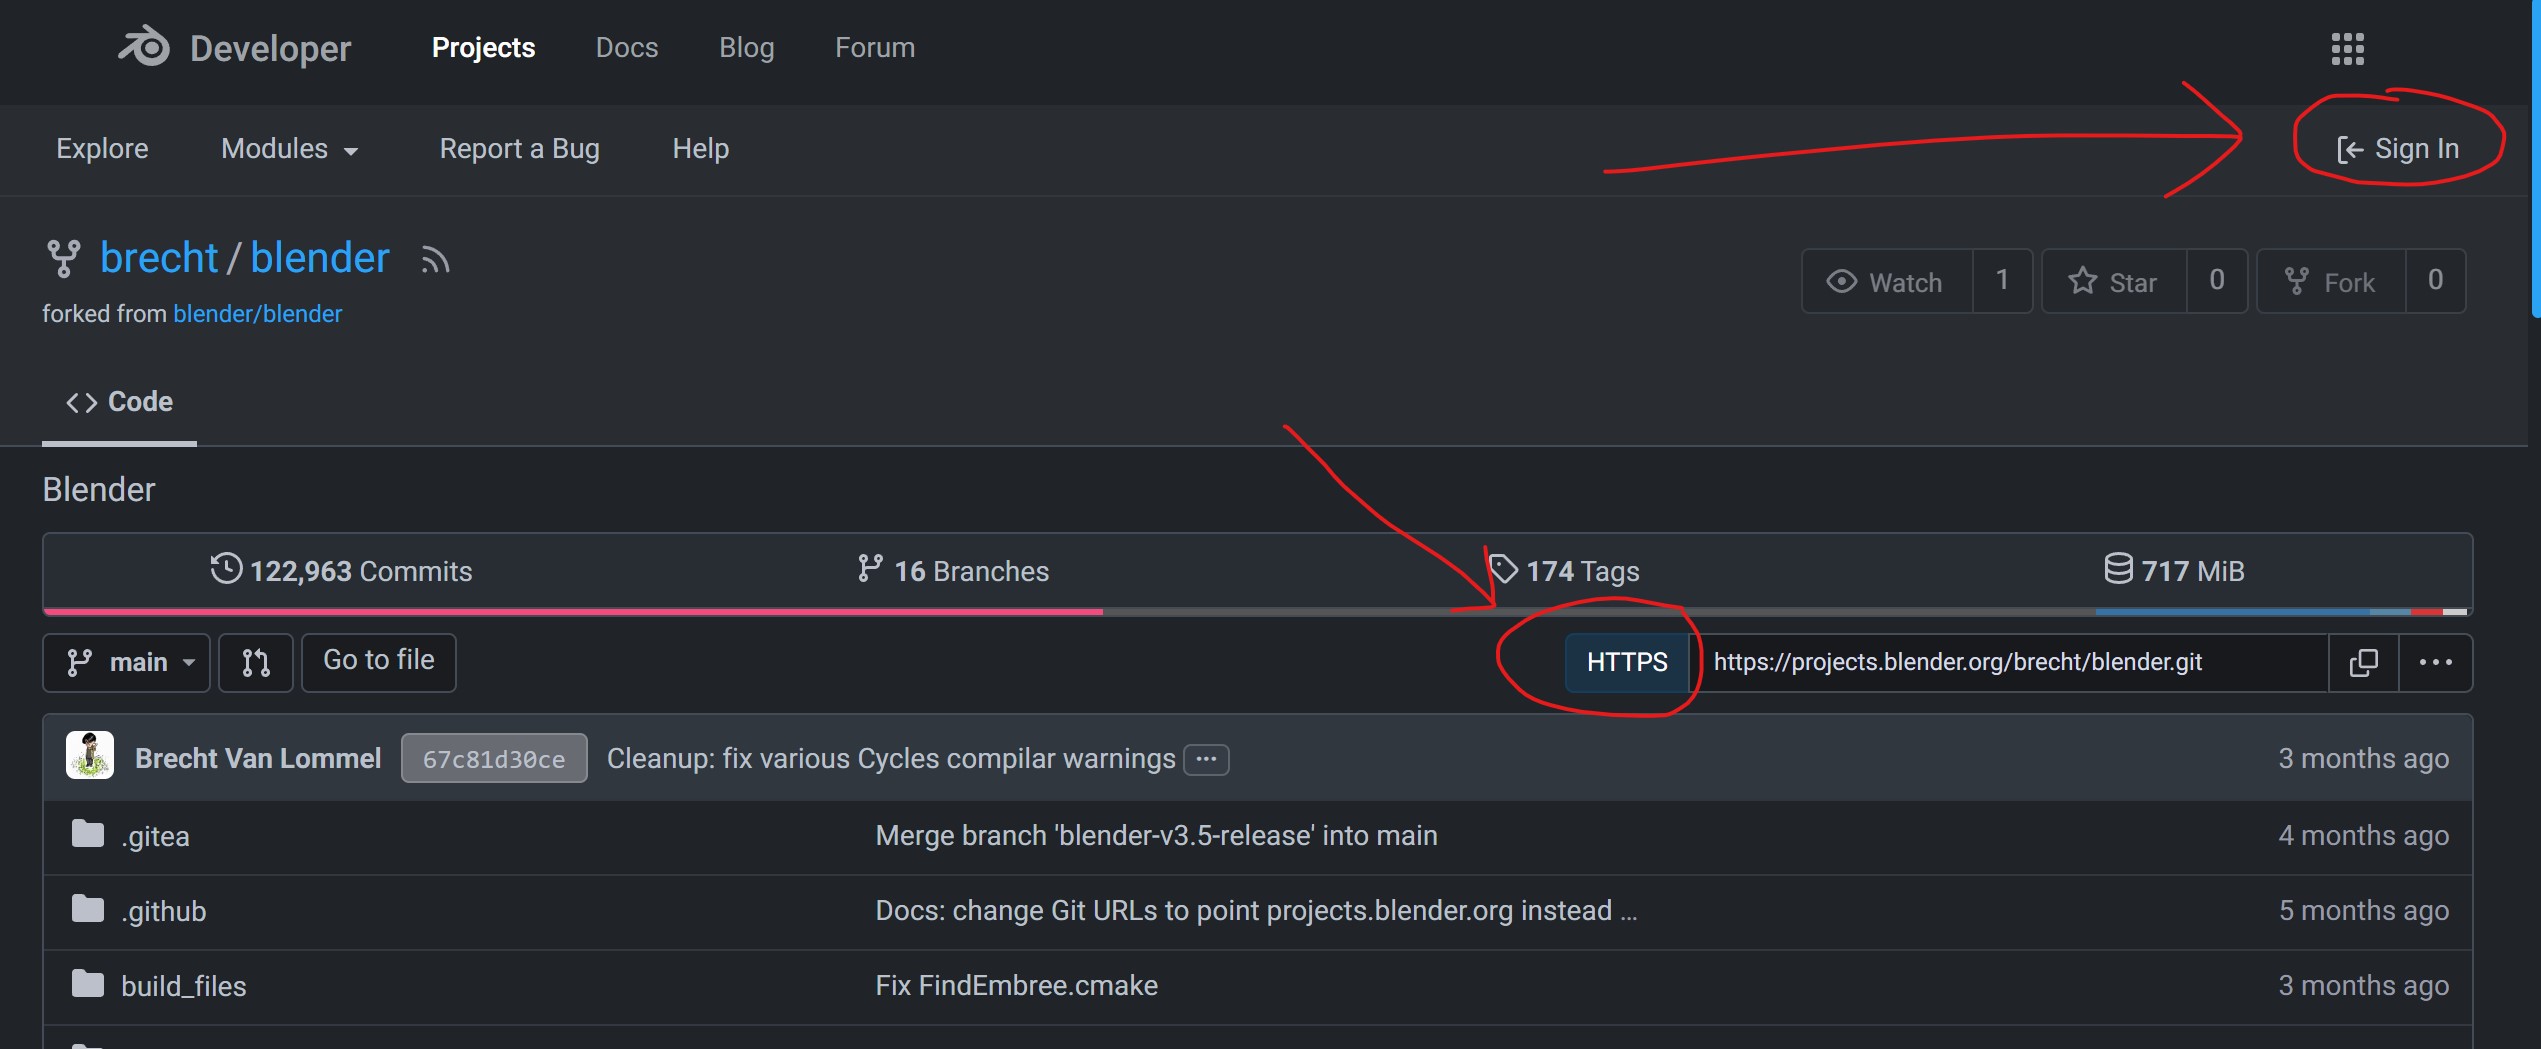
Task: Open the main branch selector dropdown
Action: click(x=127, y=662)
